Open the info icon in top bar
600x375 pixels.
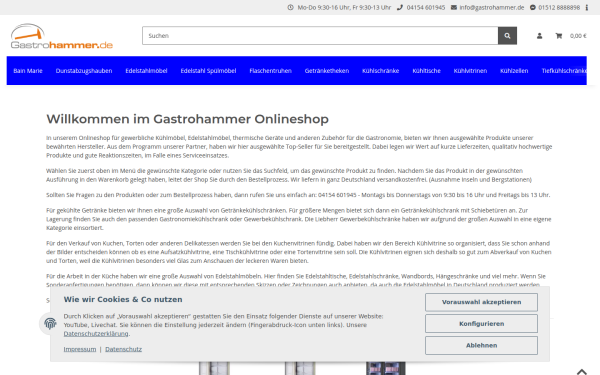click(x=587, y=7)
